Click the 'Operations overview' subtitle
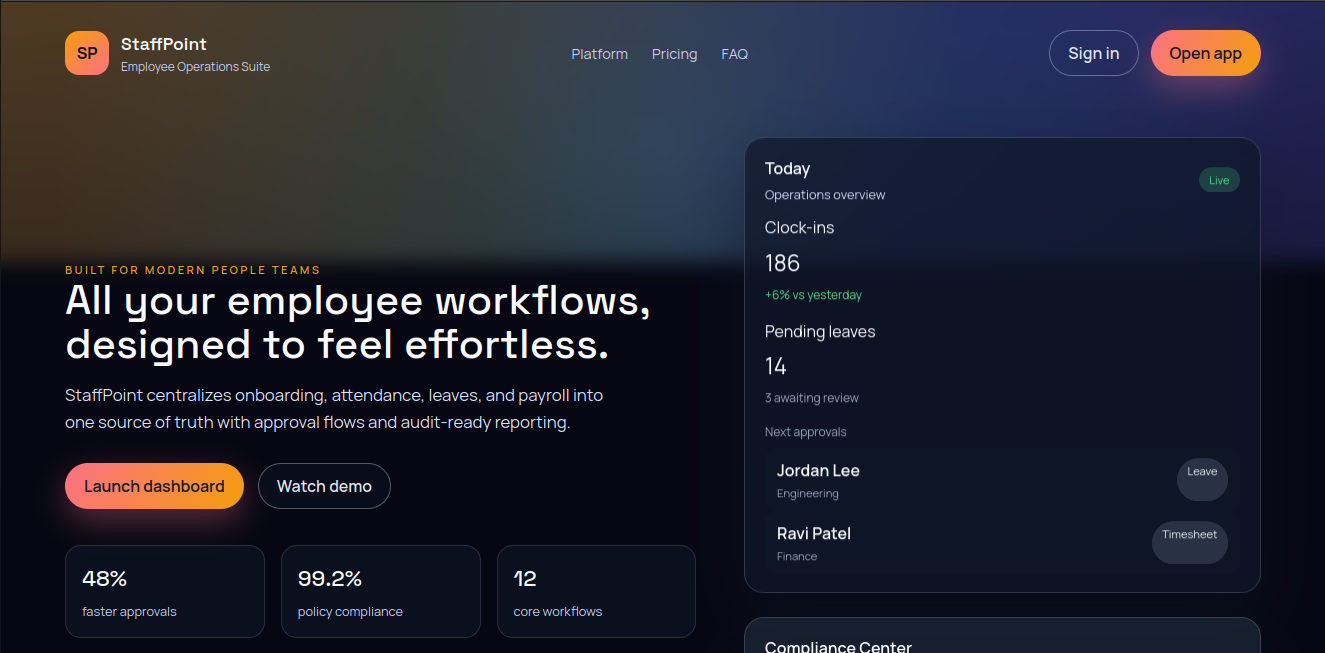The width and height of the screenshot is (1325, 653). click(825, 195)
